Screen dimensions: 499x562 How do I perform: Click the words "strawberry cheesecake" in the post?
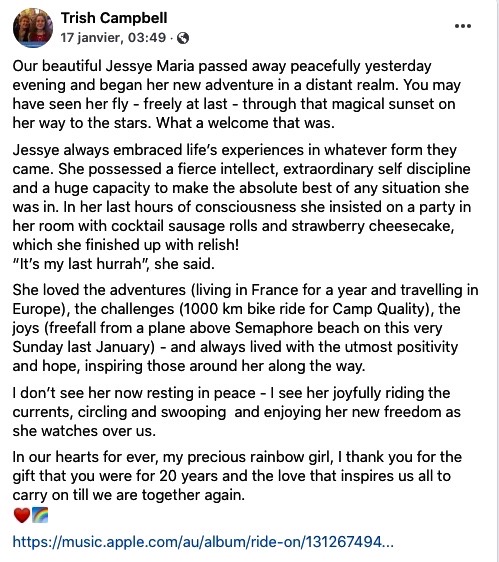point(370,226)
